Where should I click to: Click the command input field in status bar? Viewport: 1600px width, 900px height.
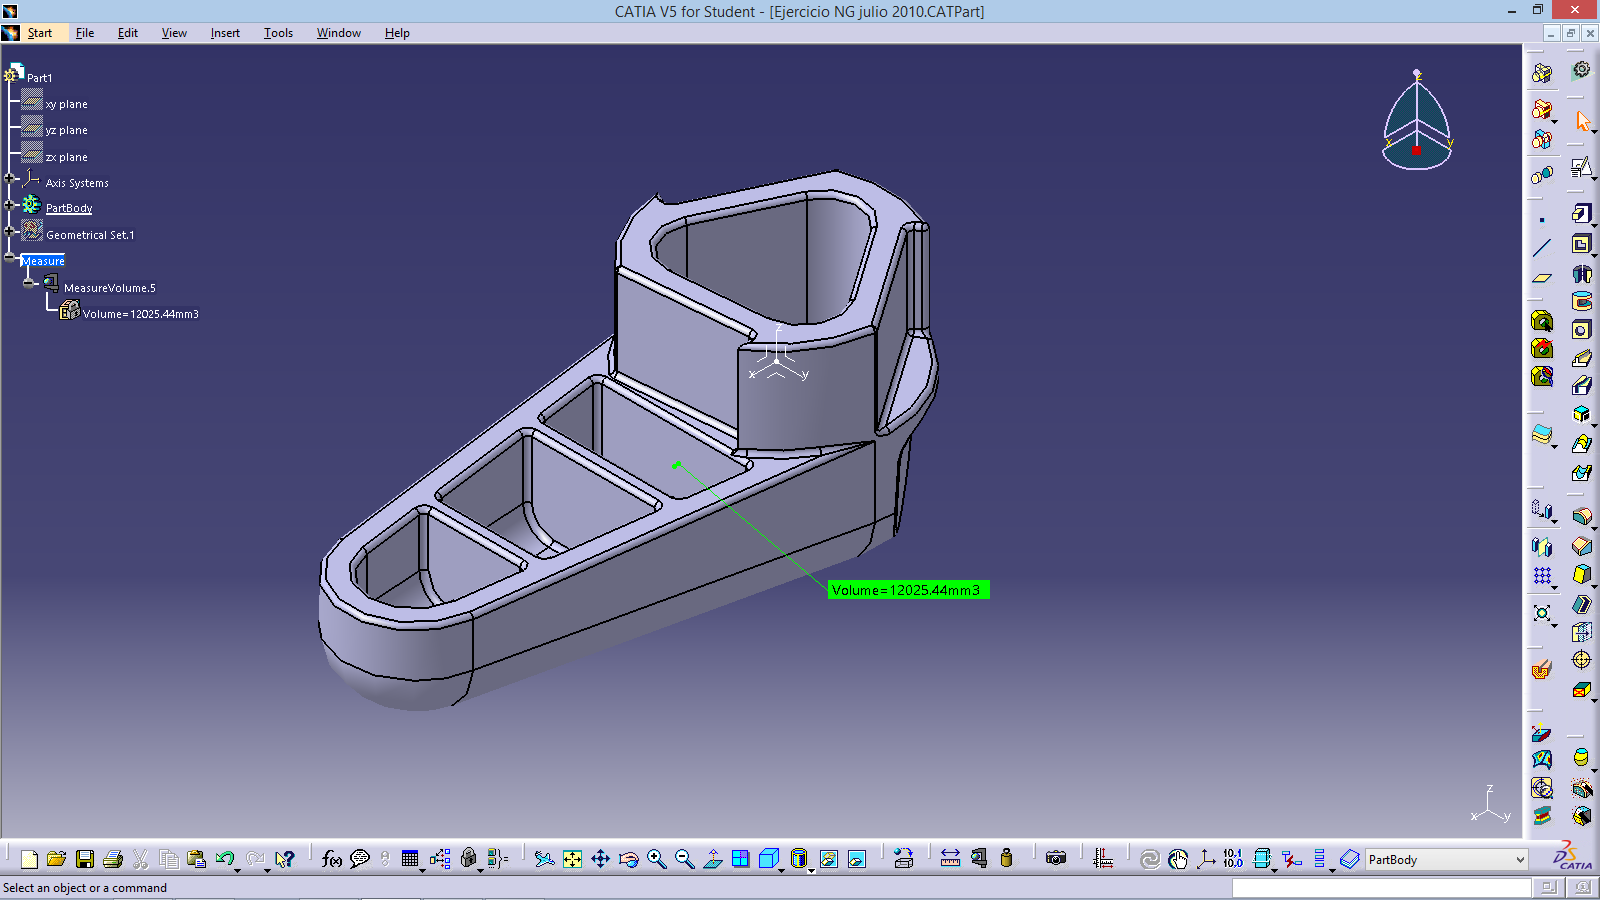tap(1381, 888)
